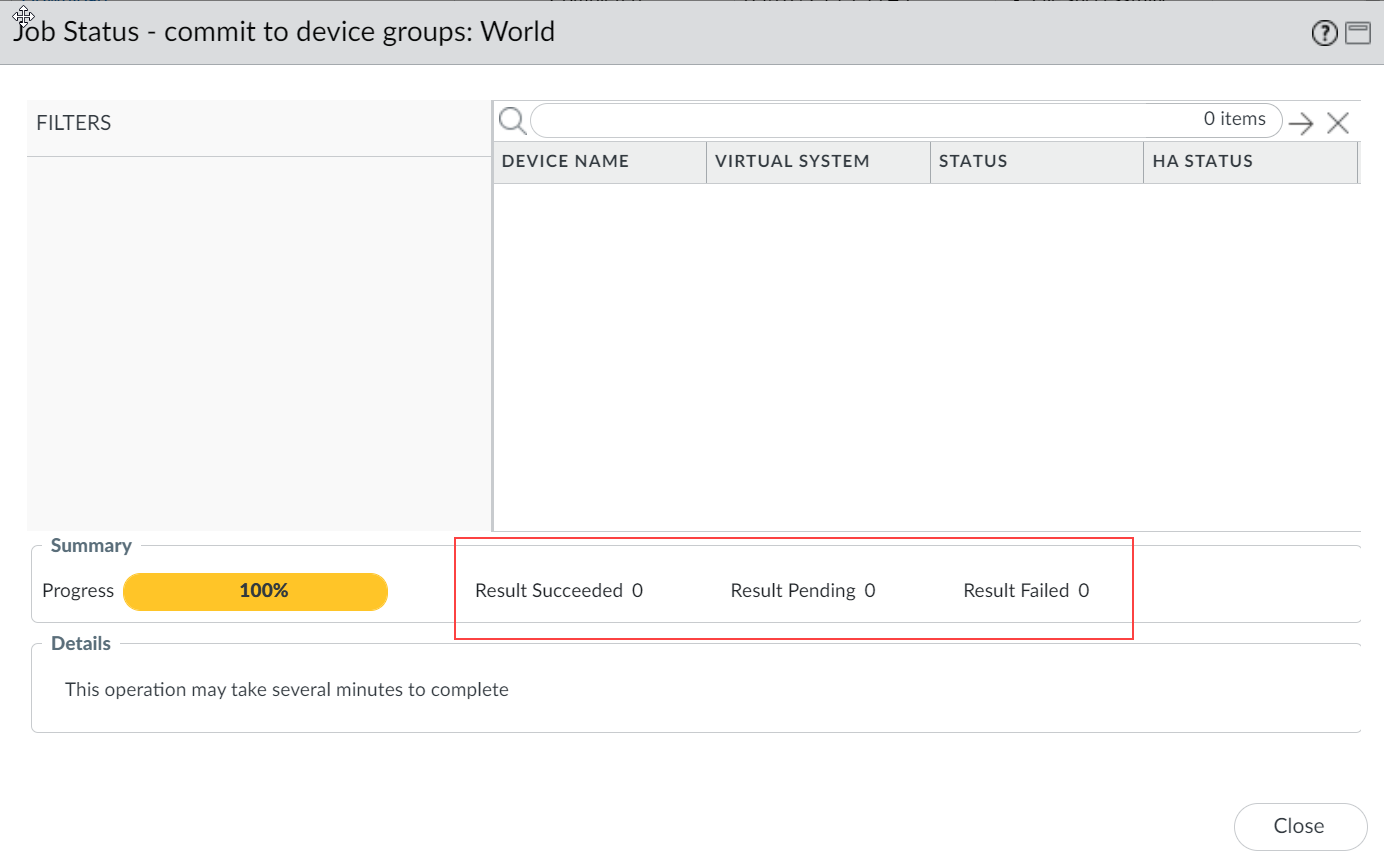The height and width of the screenshot is (866, 1384).
Task: Click the 0 items counter in the search bar
Action: coord(1236,119)
